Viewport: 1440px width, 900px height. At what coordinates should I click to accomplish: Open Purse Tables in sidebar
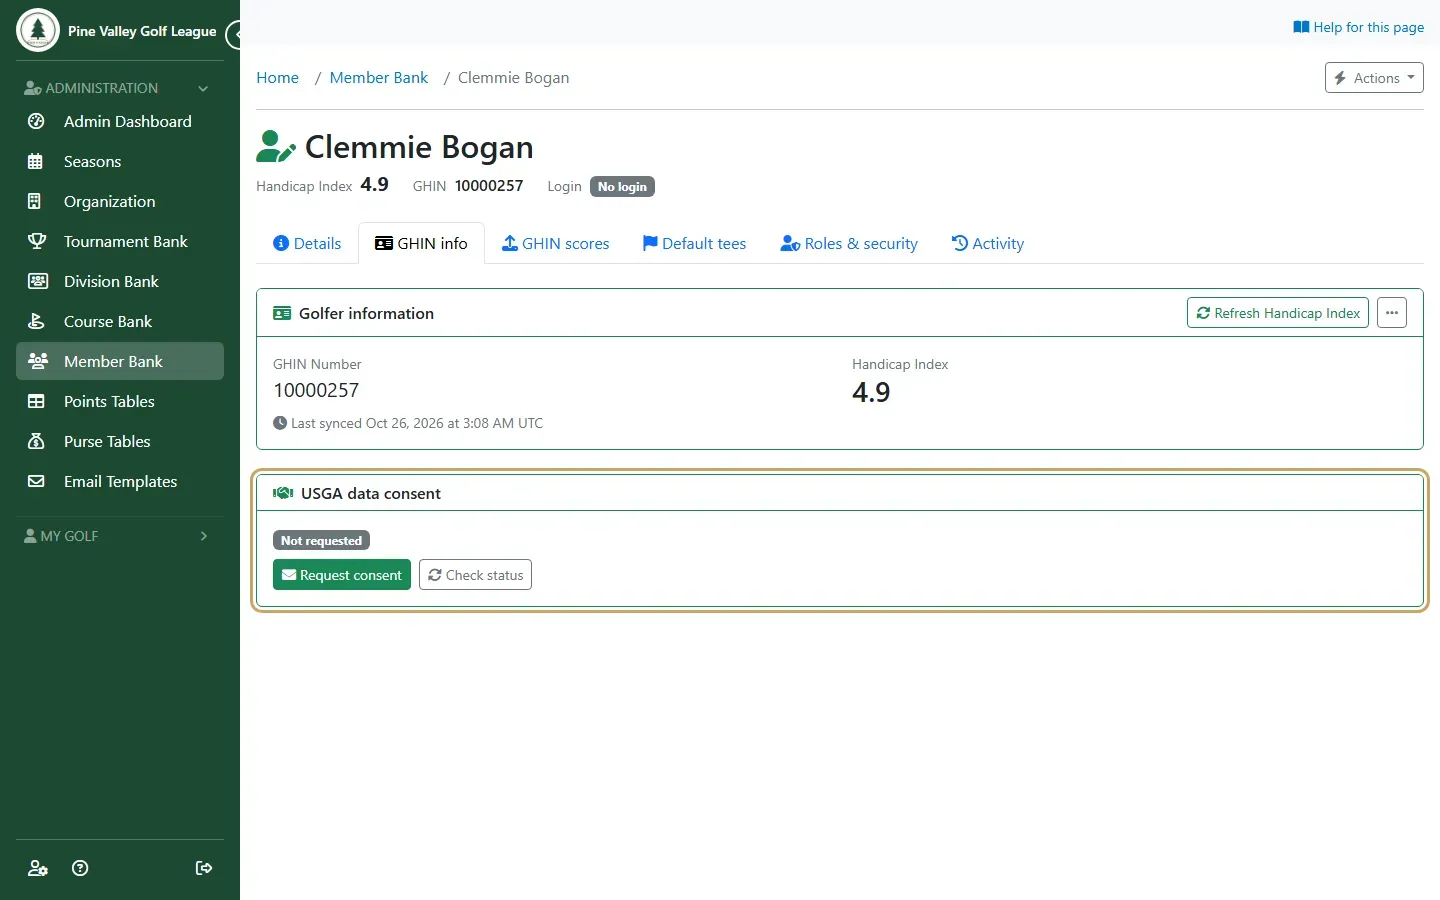[x=120, y=441]
